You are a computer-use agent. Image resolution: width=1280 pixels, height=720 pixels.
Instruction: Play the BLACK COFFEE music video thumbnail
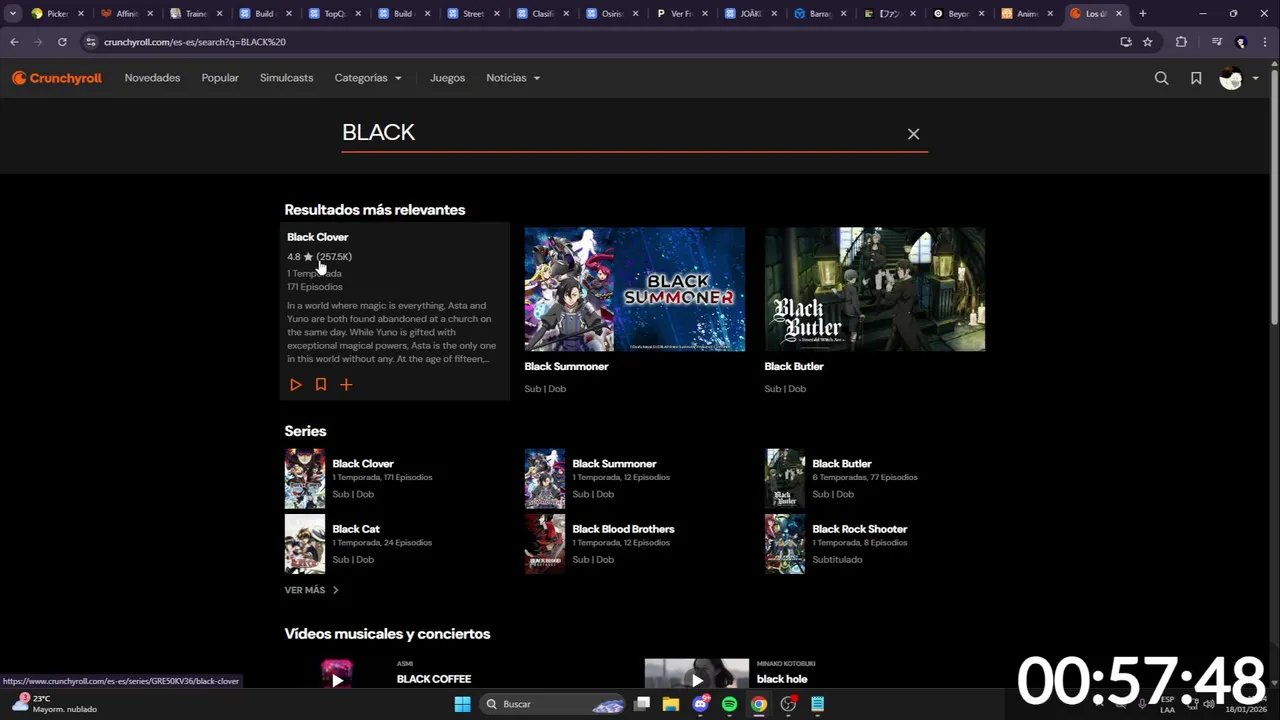(337, 675)
